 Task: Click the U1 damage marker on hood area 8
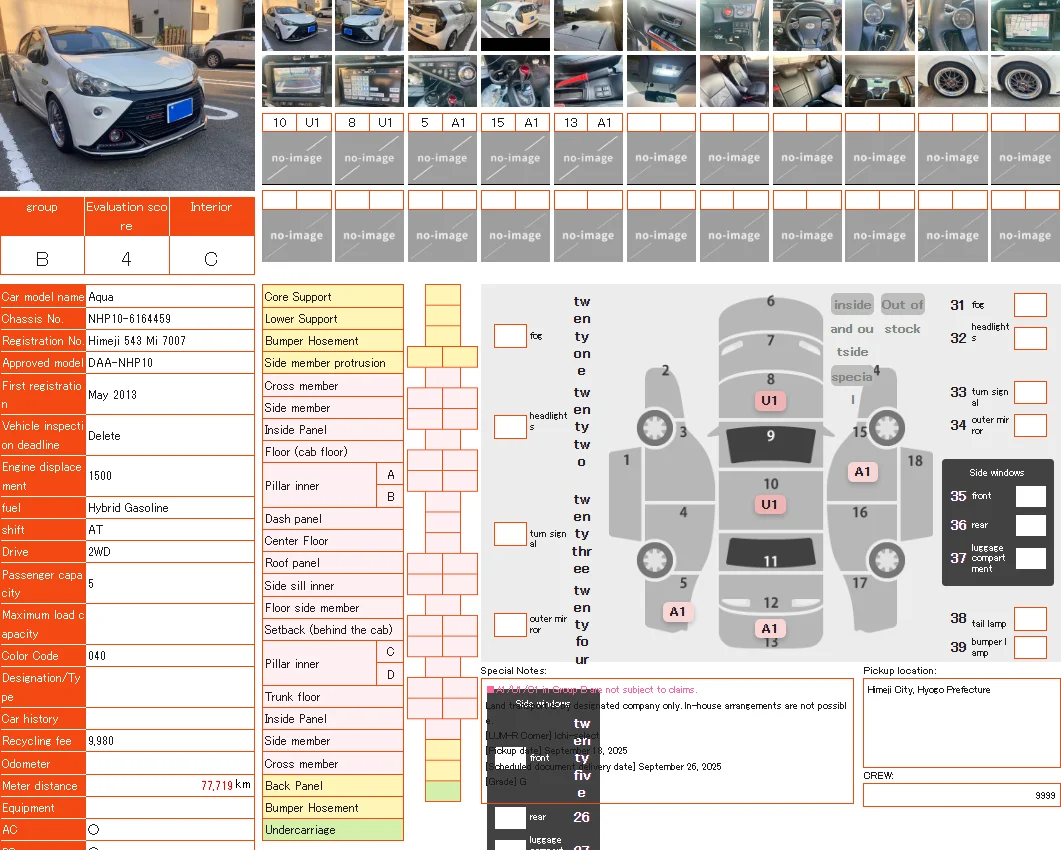(x=769, y=401)
